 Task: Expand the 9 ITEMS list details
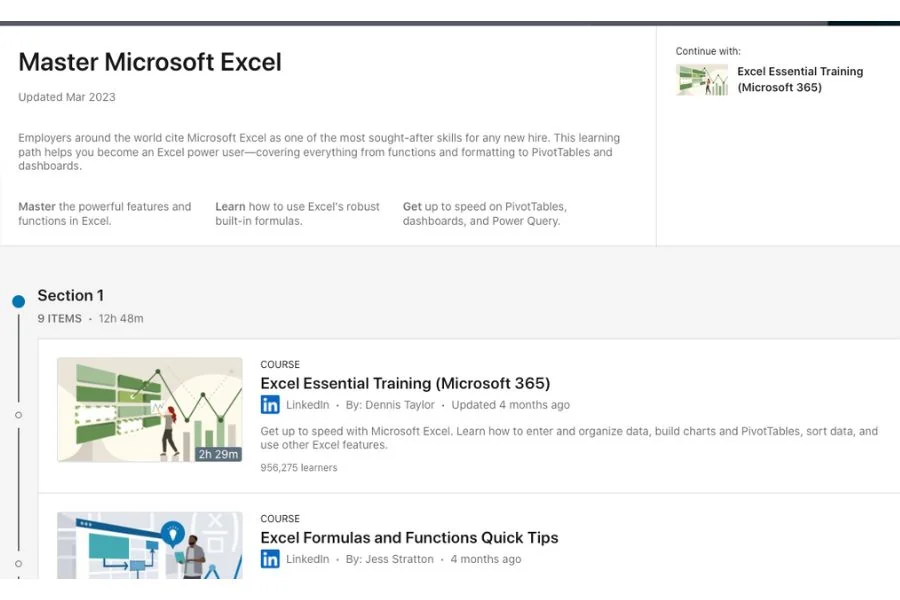tap(59, 318)
